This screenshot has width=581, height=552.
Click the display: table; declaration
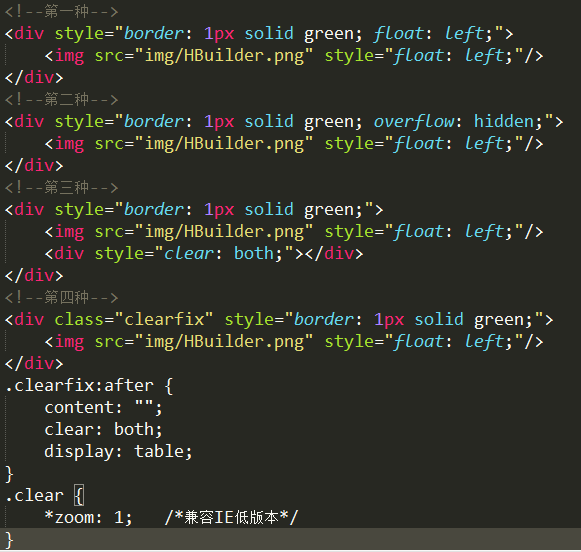pyautogui.click(x=118, y=452)
